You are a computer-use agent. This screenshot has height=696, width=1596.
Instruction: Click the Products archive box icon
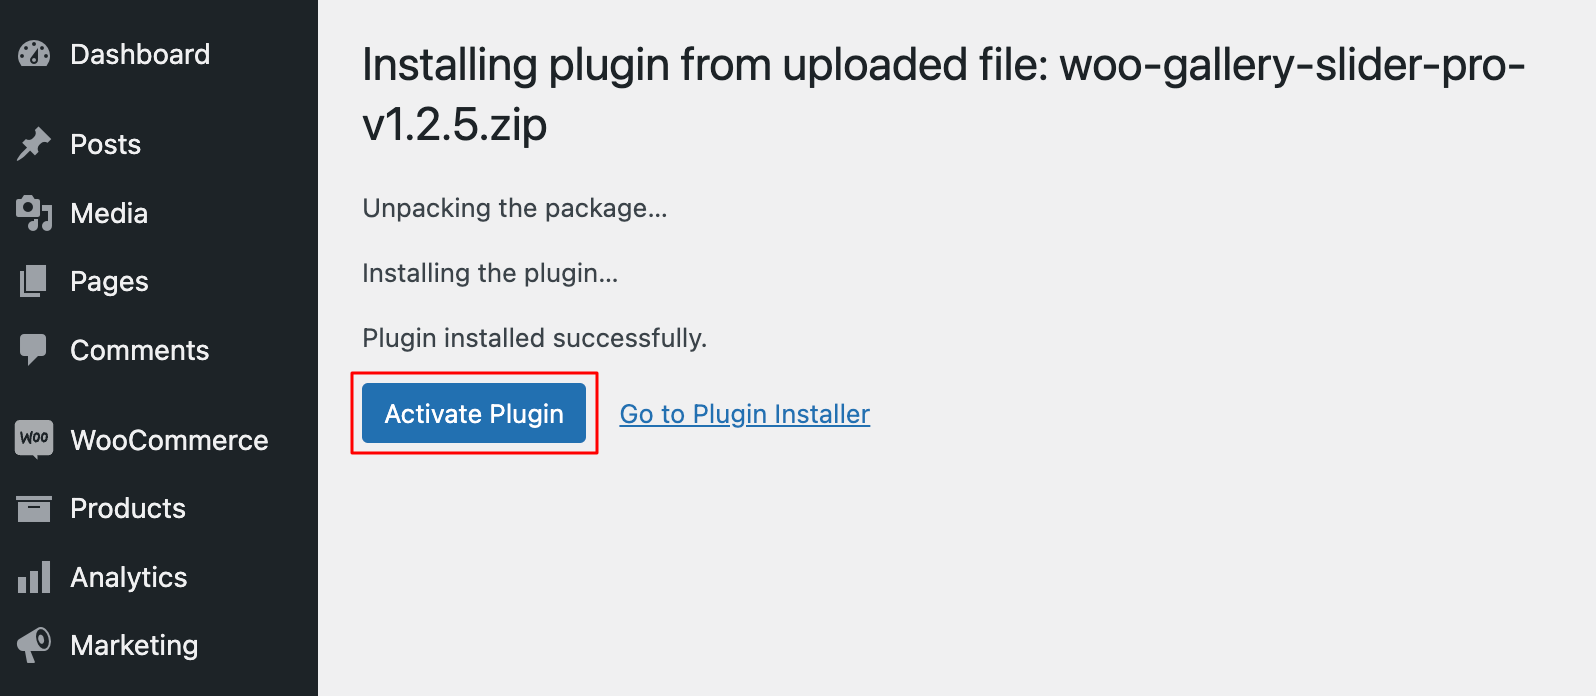(x=34, y=508)
